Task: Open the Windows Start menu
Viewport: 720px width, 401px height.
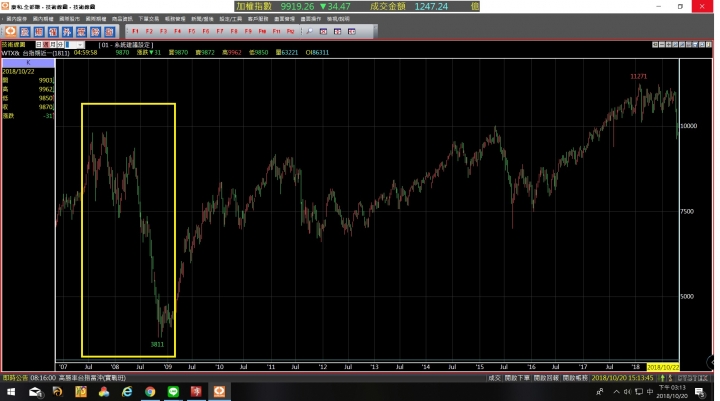Action: pyautogui.click(x=11, y=392)
